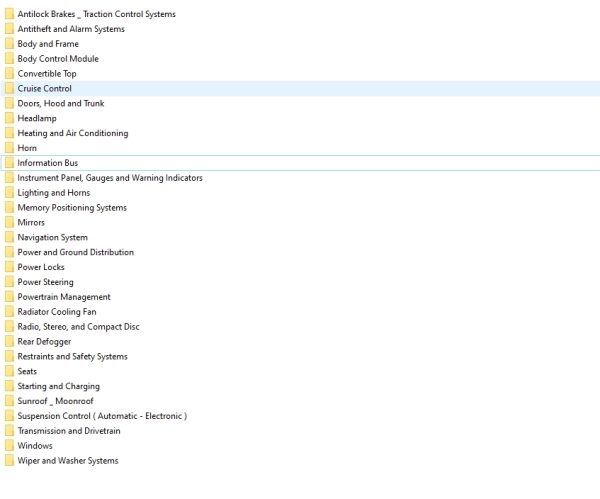Viewport: 600px width, 499px height.
Task: Click folder icon of Instrument Panel, Gauges and Warning Indicators
Action: click(x=10, y=178)
